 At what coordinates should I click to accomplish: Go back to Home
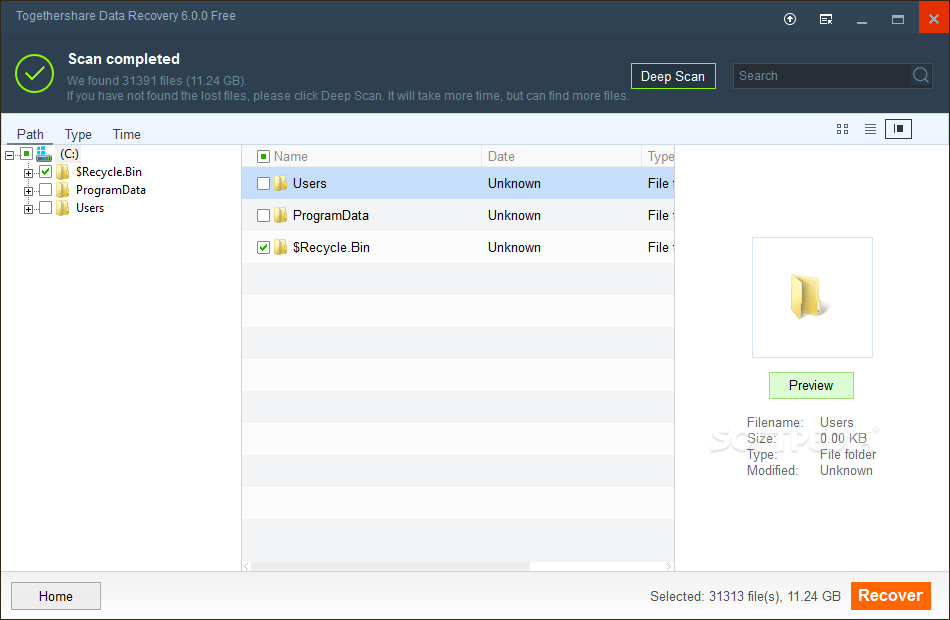pyautogui.click(x=56, y=596)
